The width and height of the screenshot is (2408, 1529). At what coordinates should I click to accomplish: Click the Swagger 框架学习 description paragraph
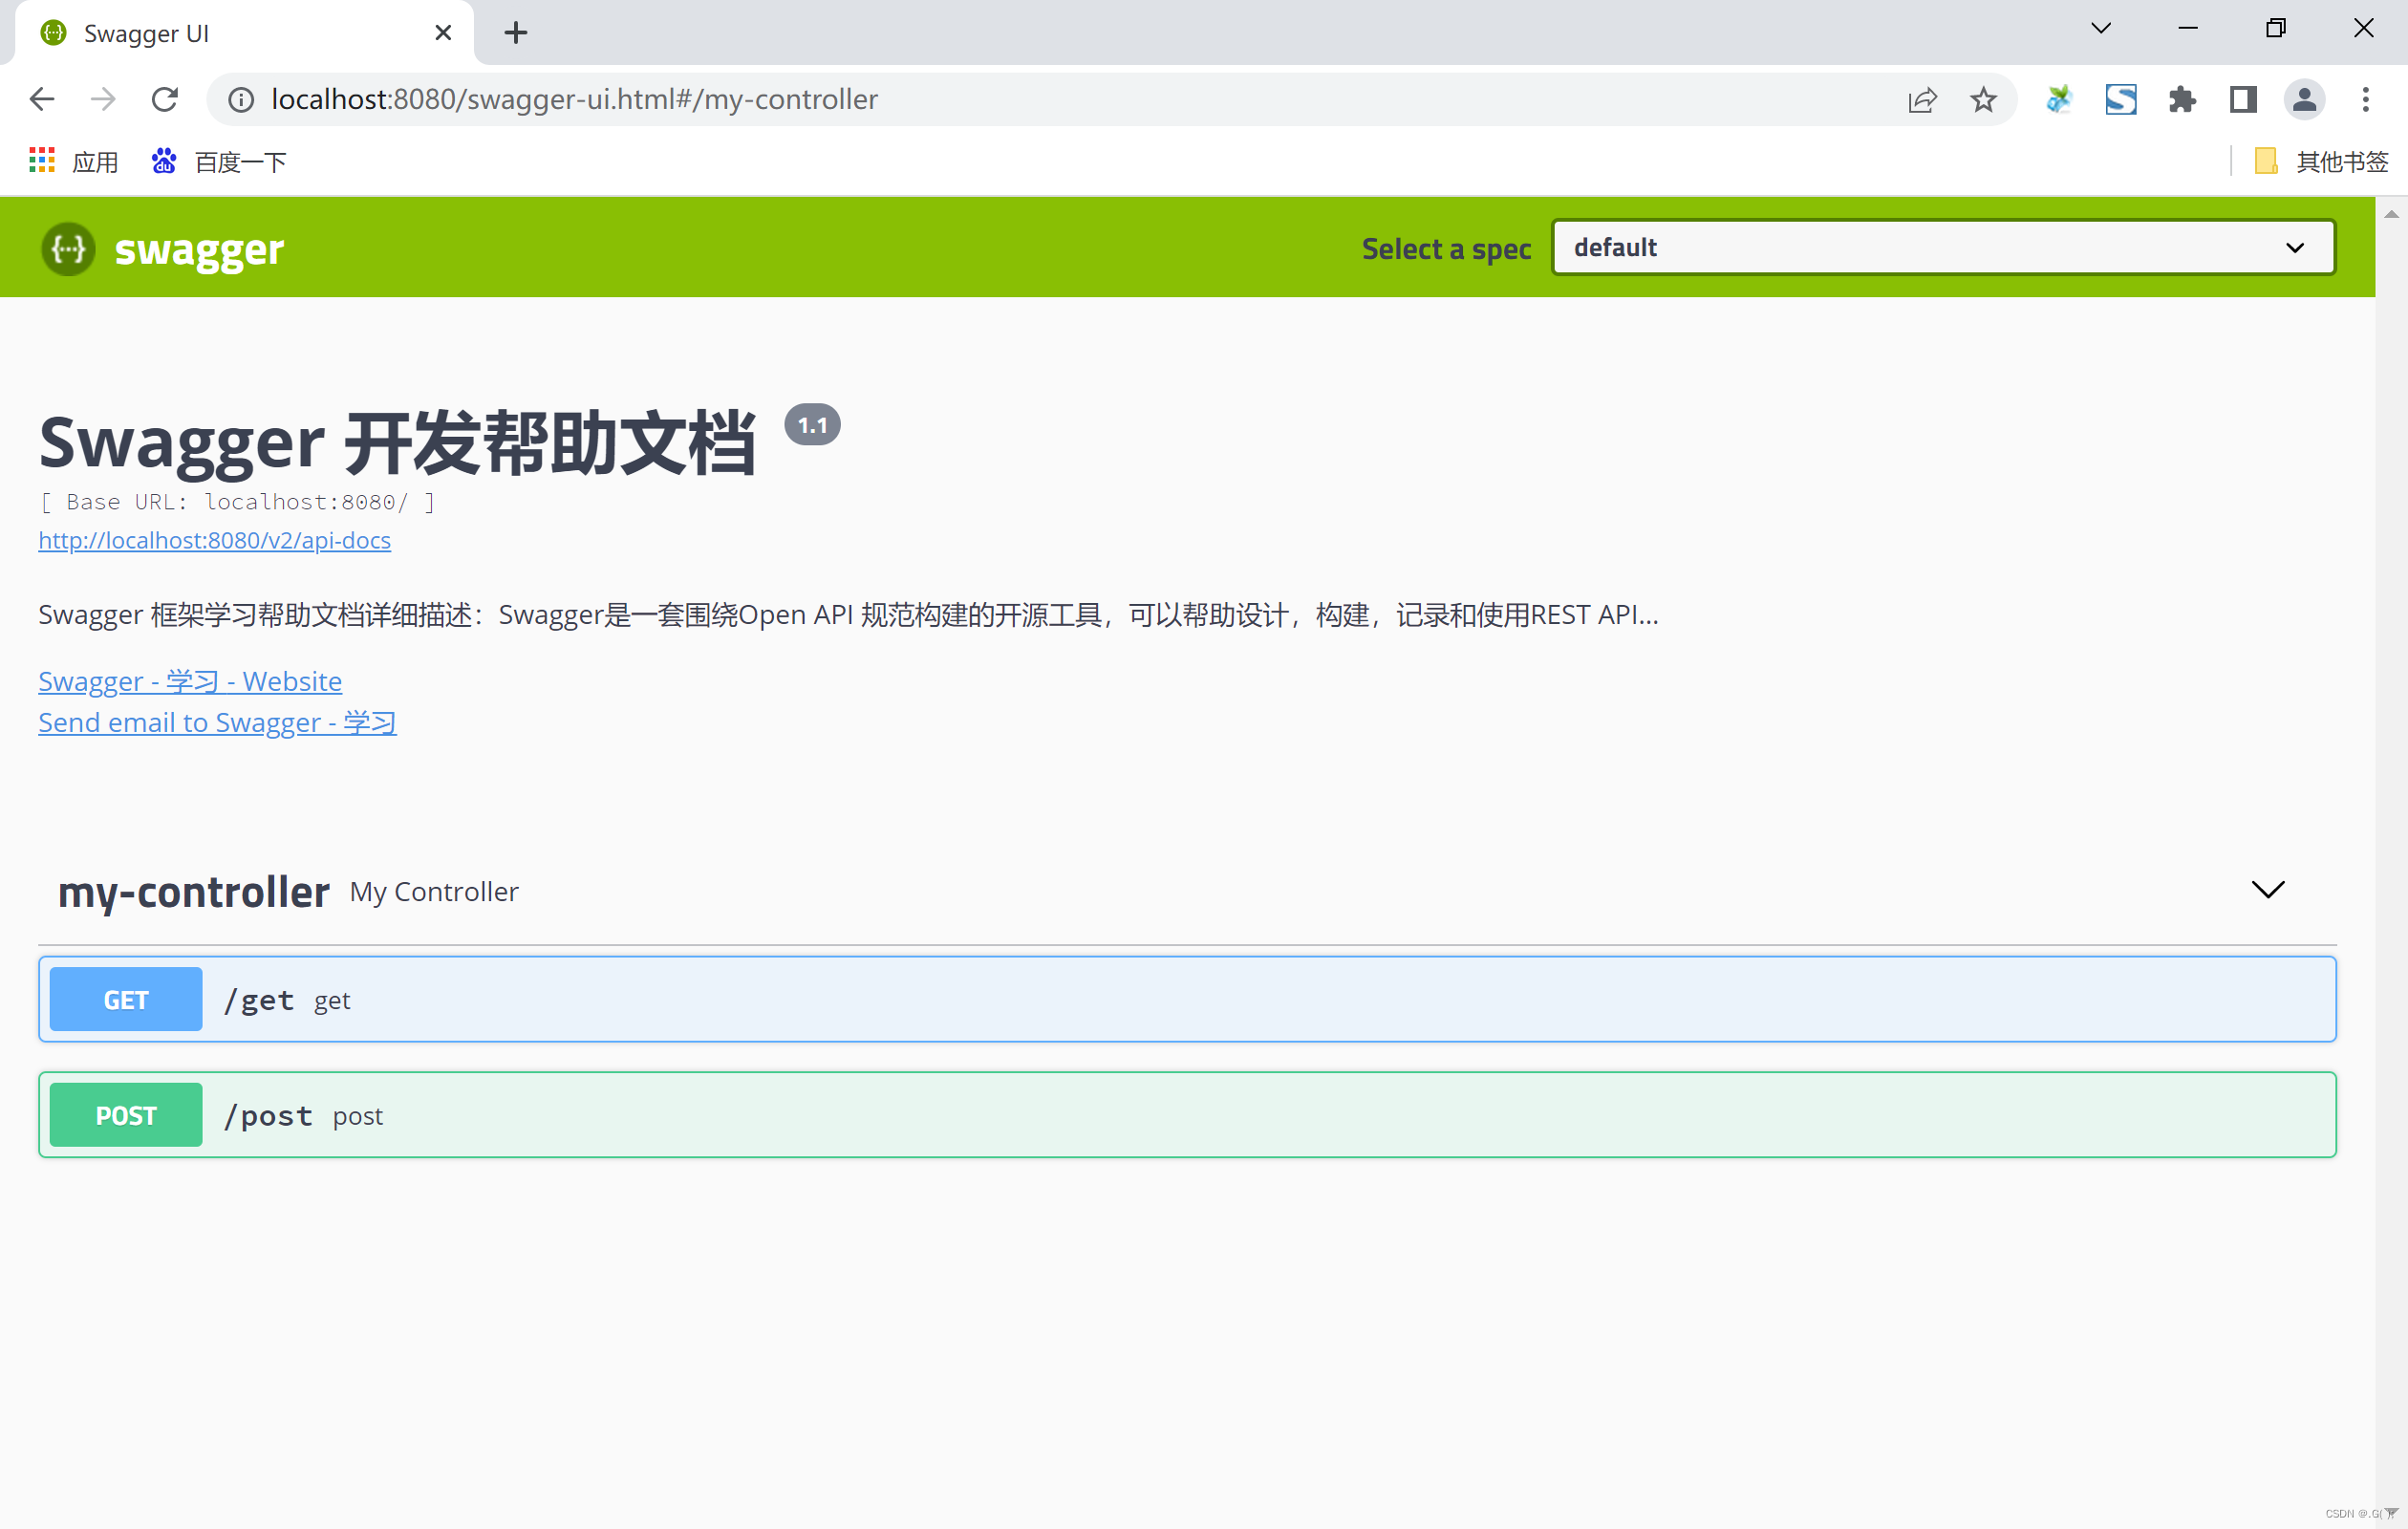coord(848,614)
